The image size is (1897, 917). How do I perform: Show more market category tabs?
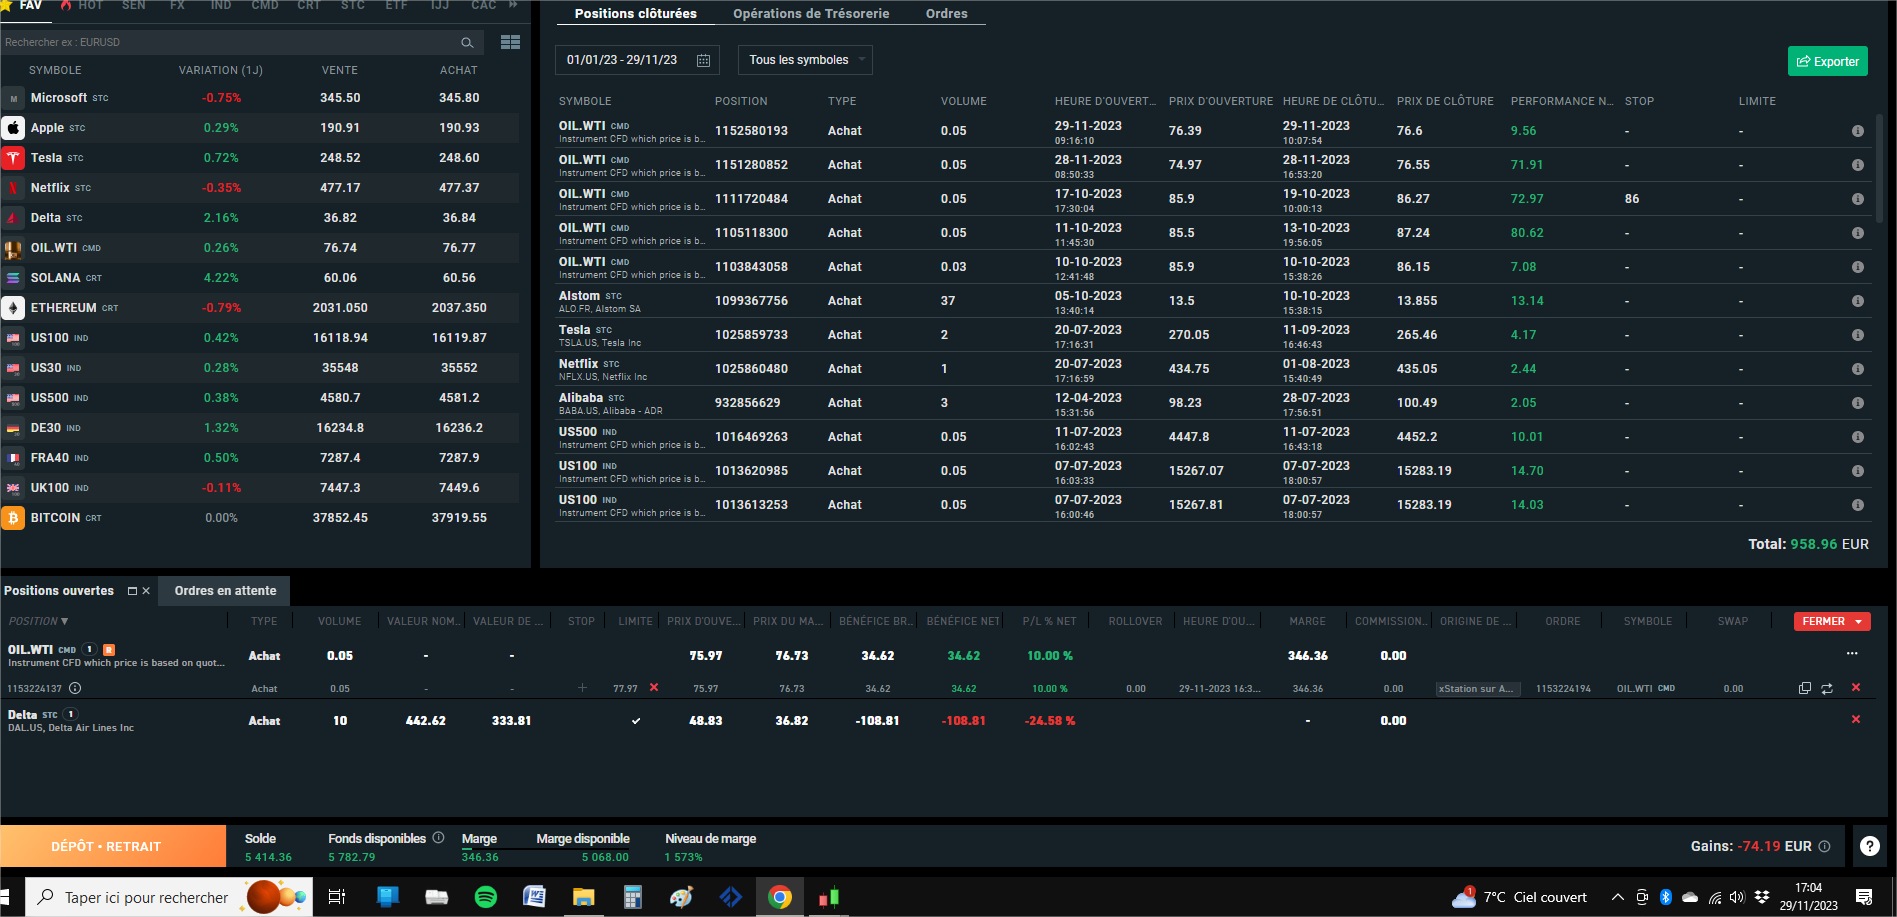point(513,5)
